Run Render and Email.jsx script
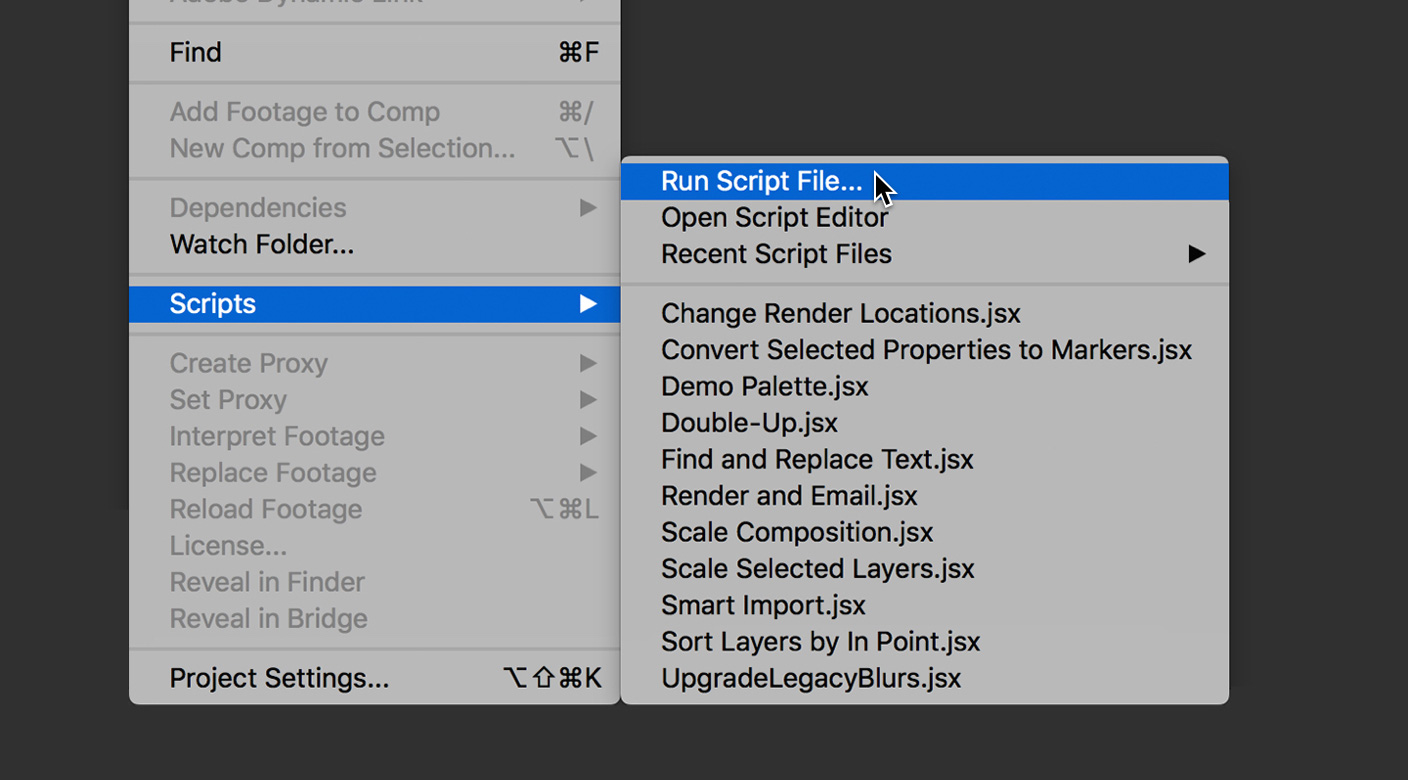 pyautogui.click(x=789, y=496)
